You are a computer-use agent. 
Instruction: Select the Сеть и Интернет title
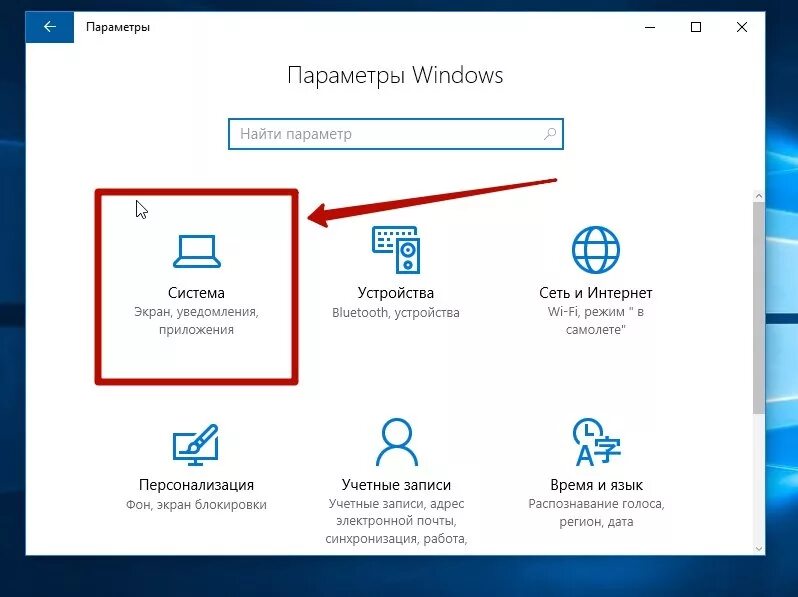[595, 293]
